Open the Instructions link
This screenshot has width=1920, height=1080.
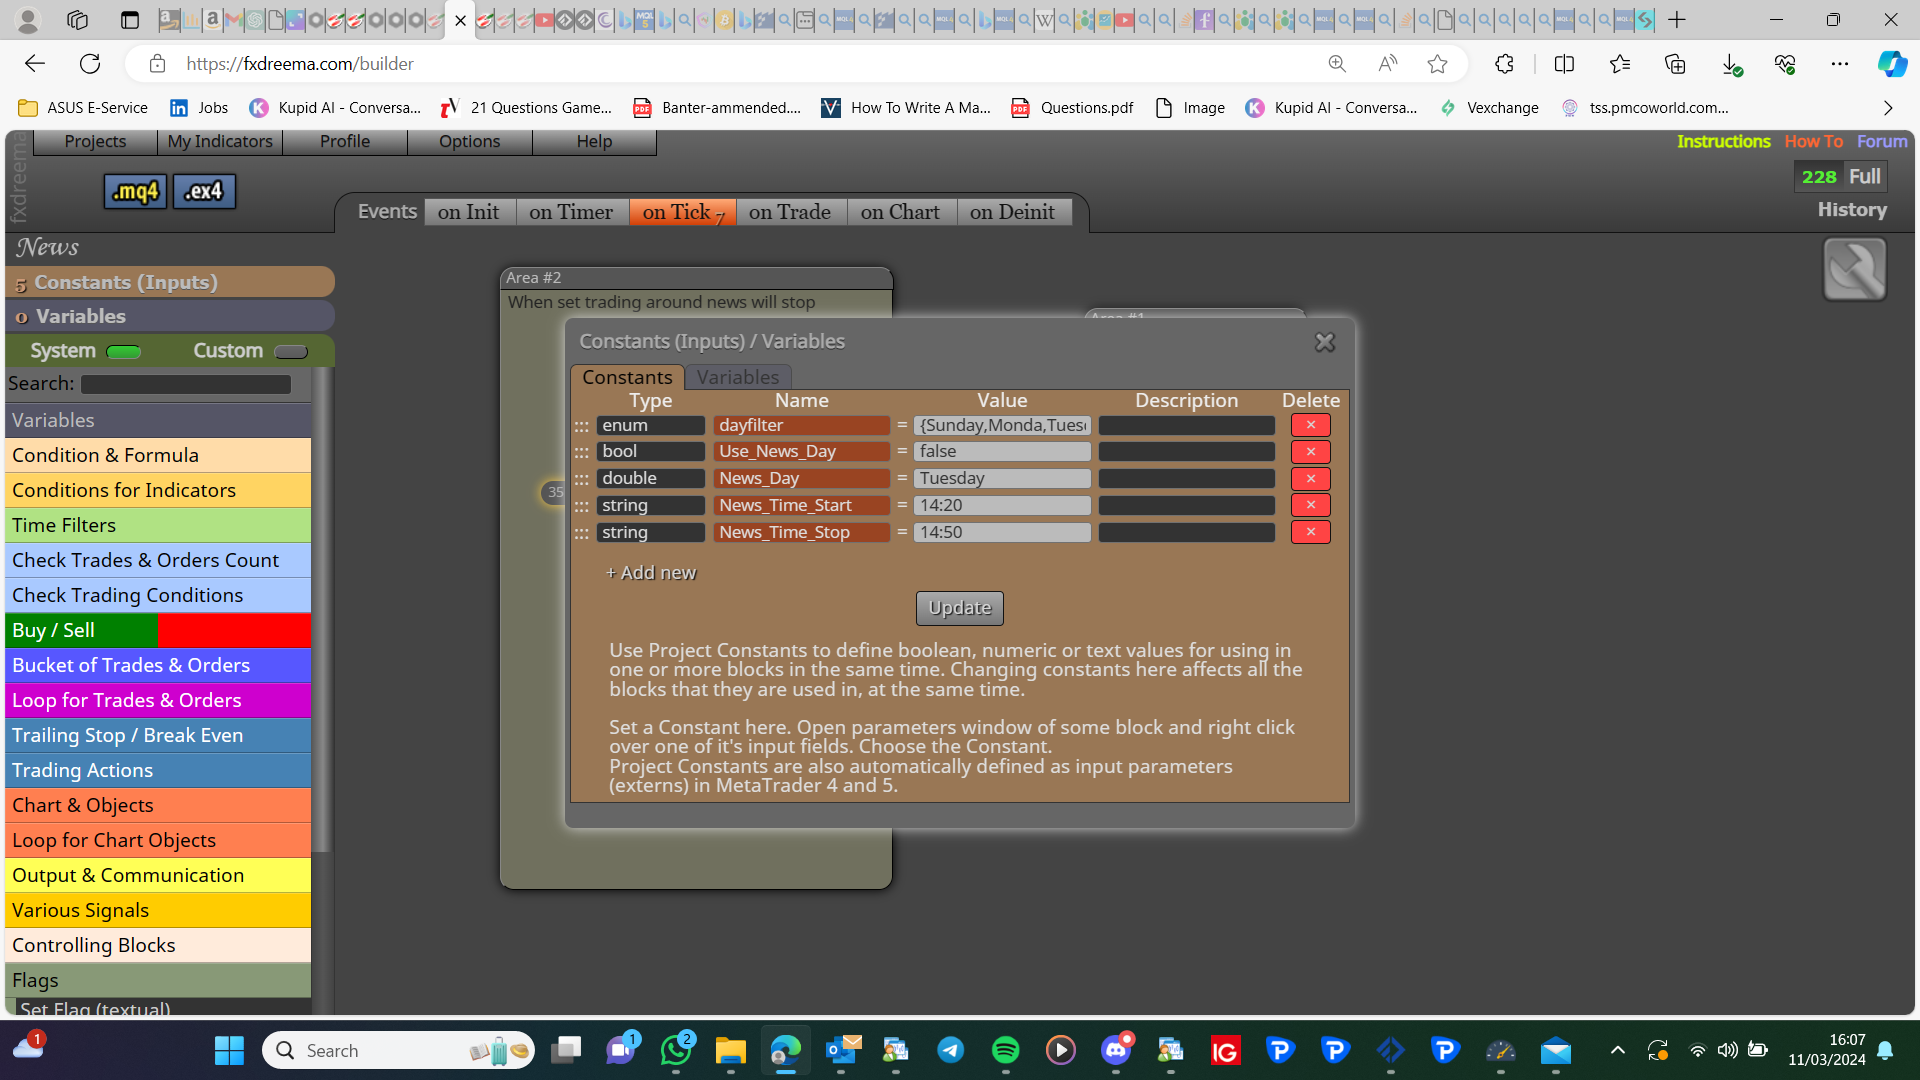point(1723,141)
